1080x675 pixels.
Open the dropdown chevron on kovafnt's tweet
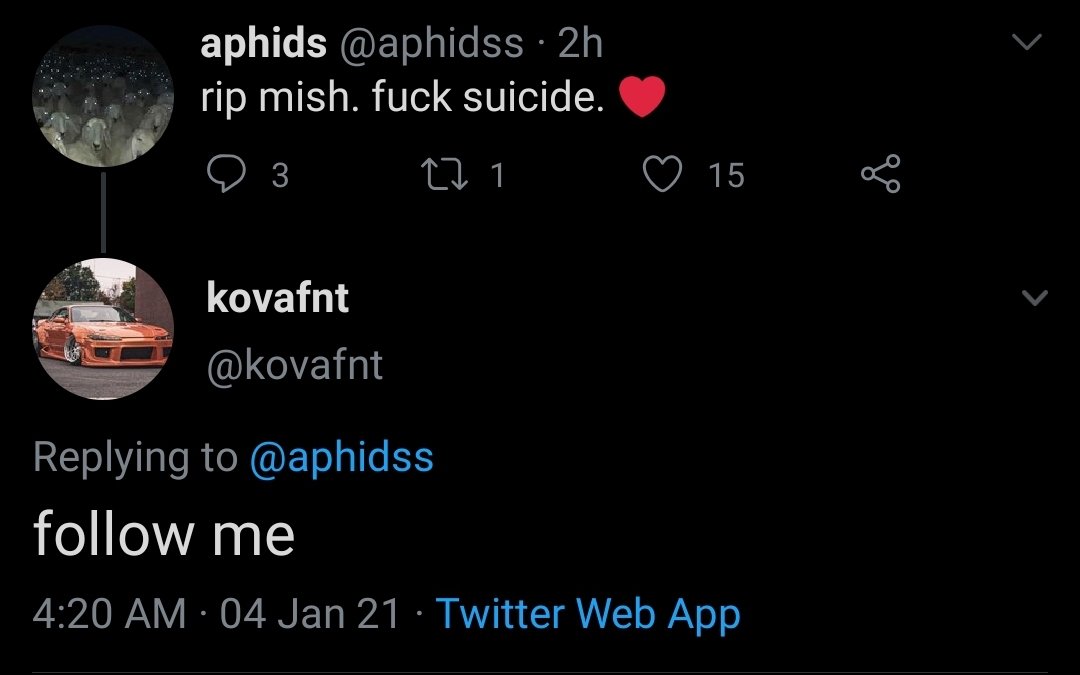[x=1034, y=298]
